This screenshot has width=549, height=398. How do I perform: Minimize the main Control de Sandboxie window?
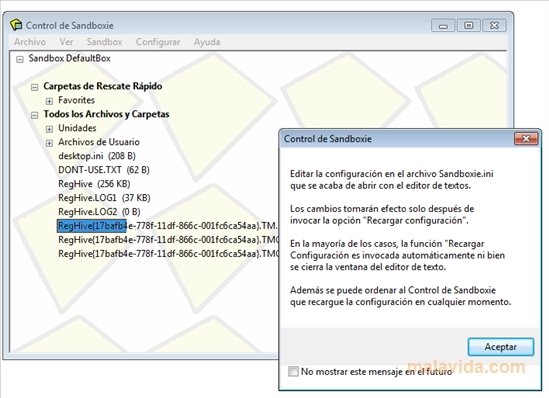(443, 26)
